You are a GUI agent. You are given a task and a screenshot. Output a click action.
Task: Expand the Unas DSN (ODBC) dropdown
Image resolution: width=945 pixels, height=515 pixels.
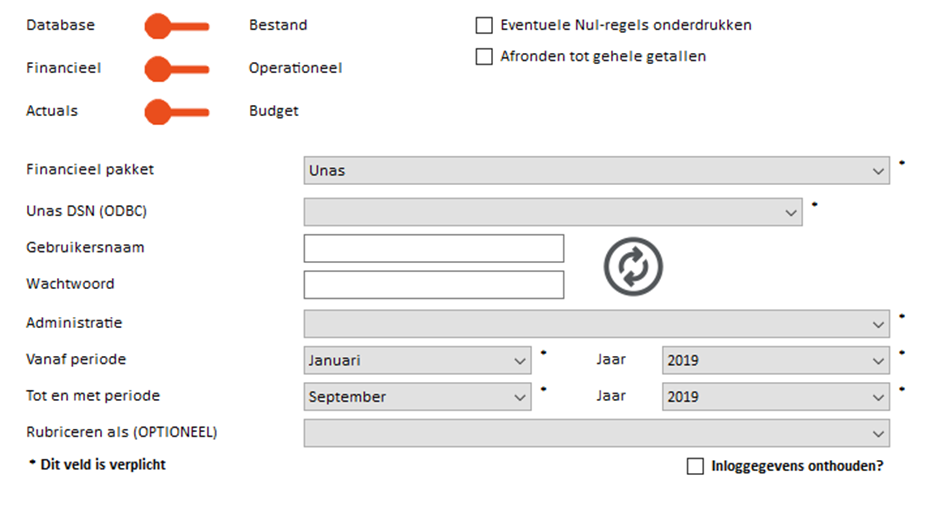(553, 212)
